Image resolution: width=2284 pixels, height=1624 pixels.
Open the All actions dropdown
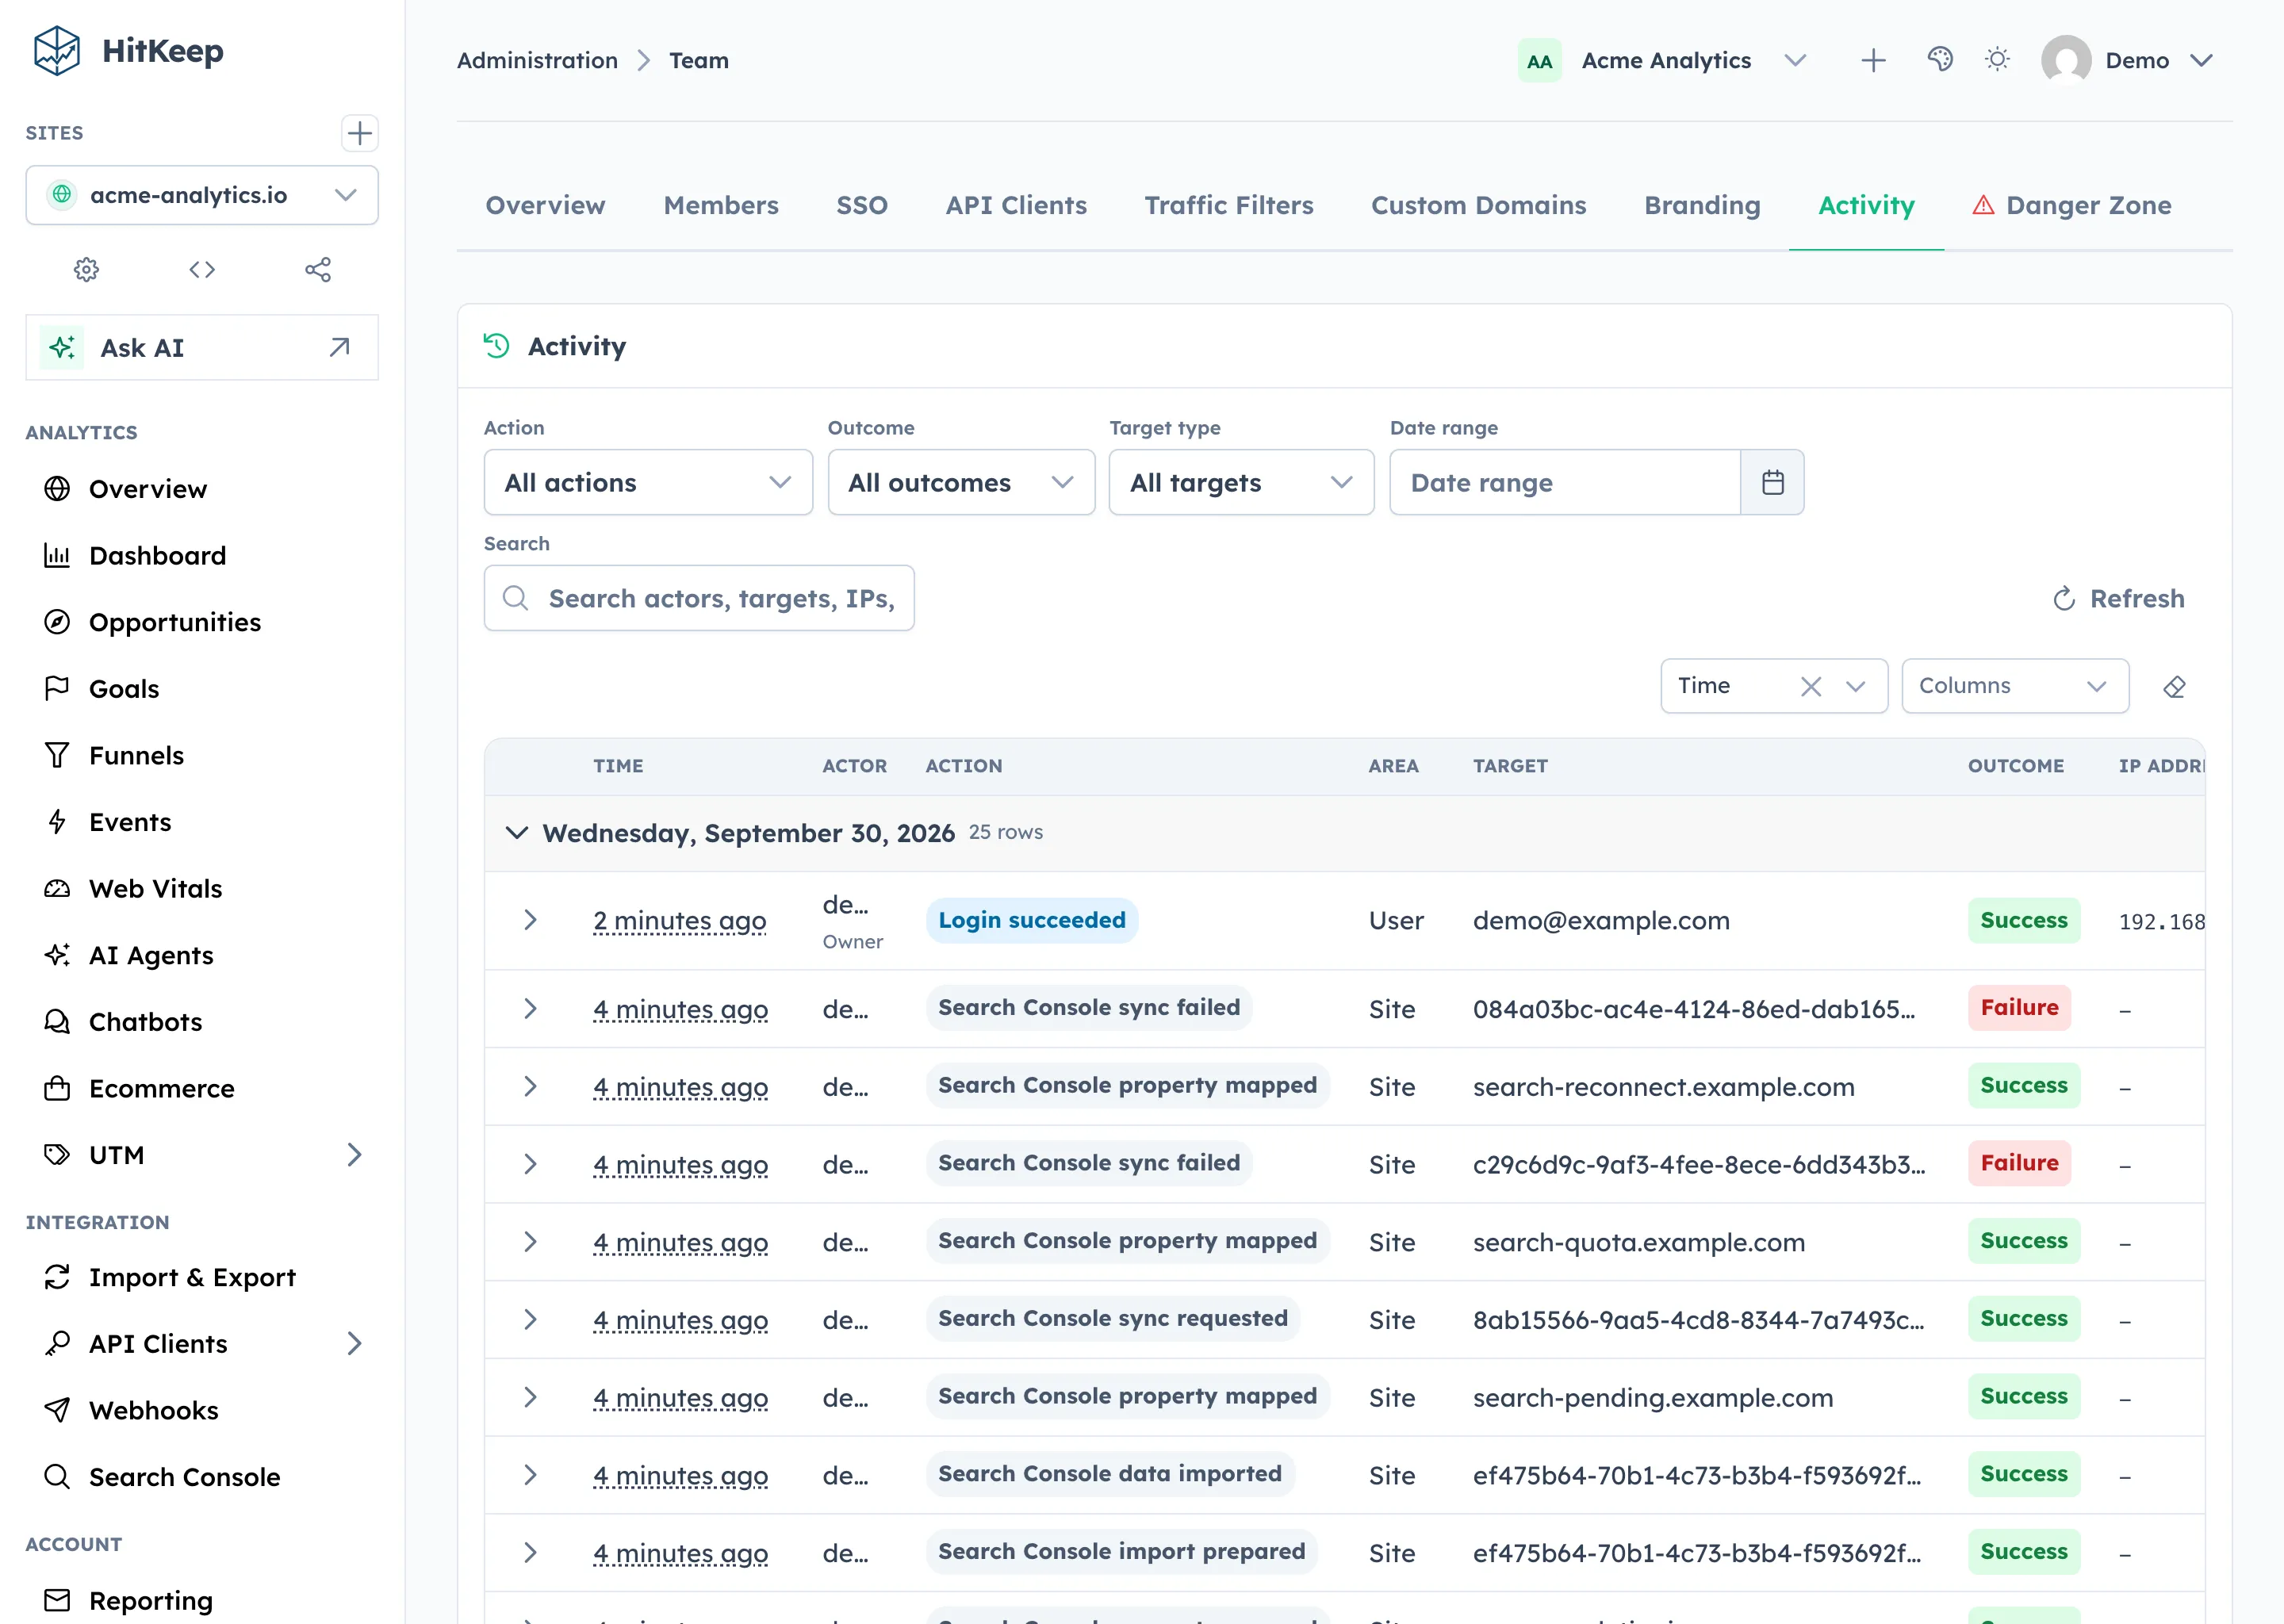click(648, 482)
